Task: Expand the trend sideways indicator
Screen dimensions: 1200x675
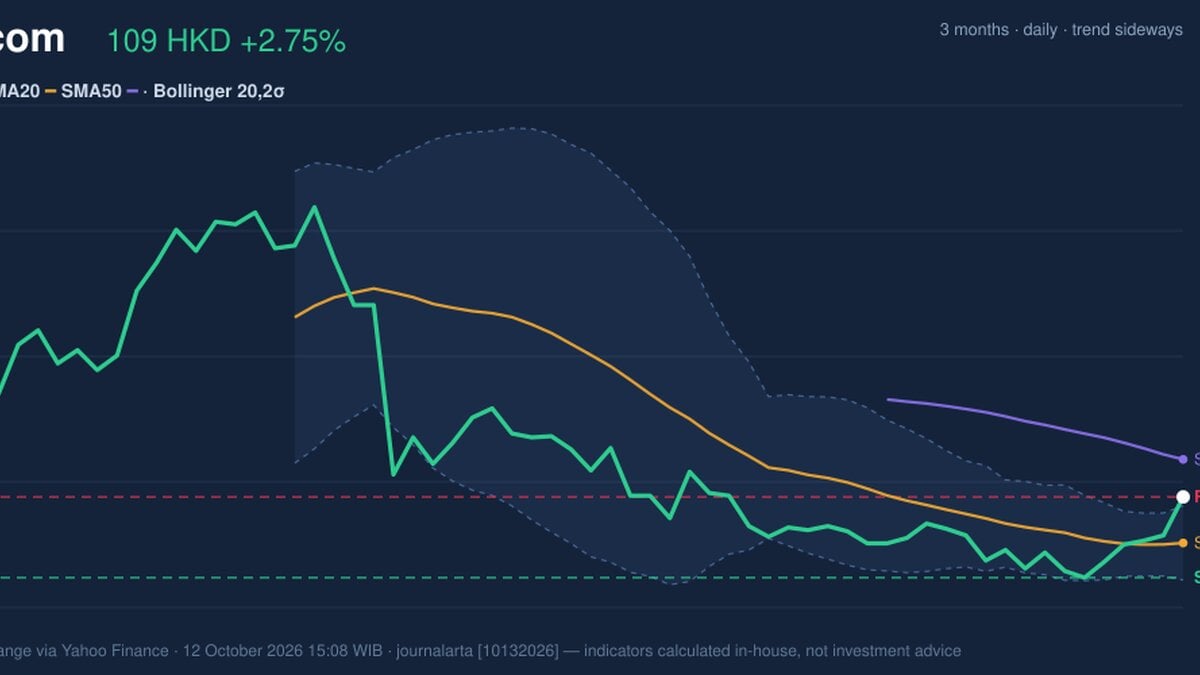Action: click(1127, 30)
